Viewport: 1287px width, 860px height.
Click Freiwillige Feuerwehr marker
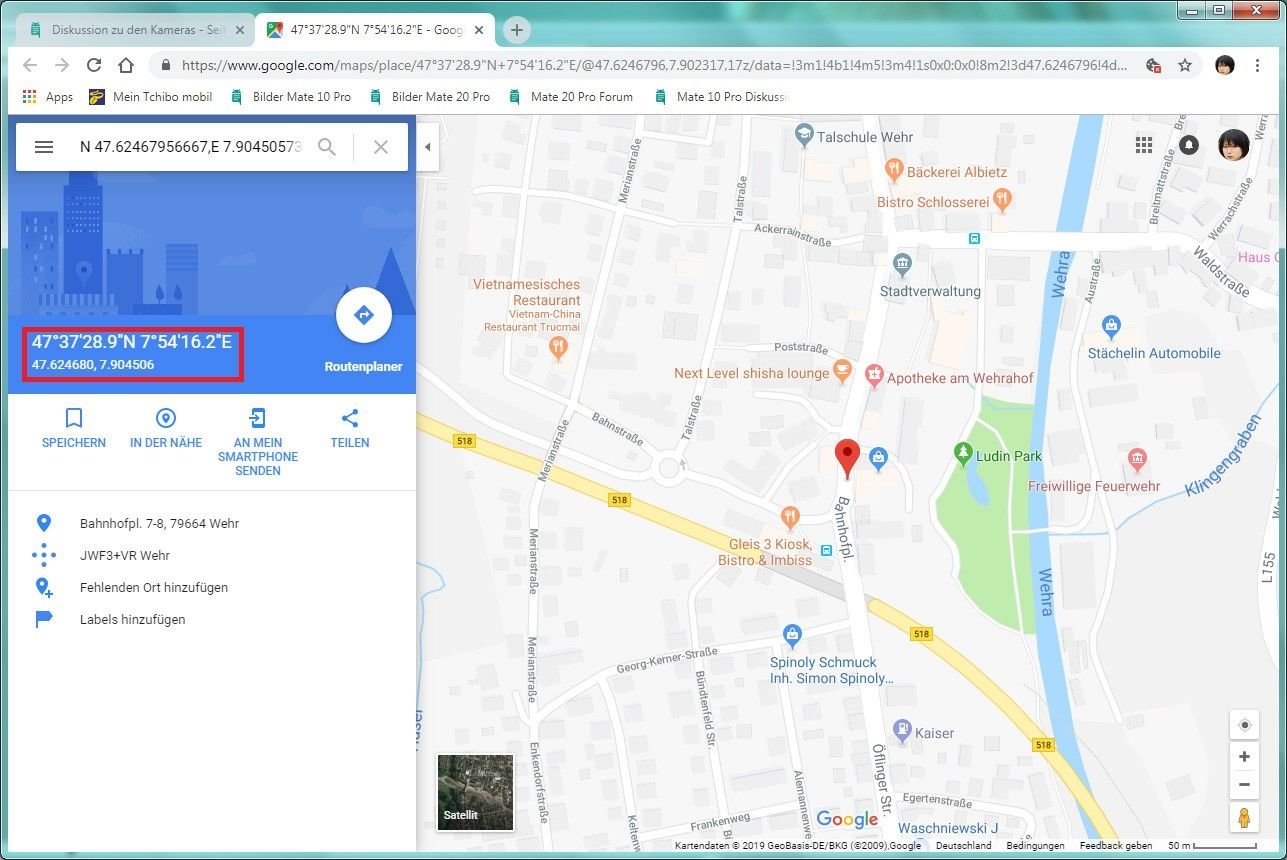click(1137, 459)
